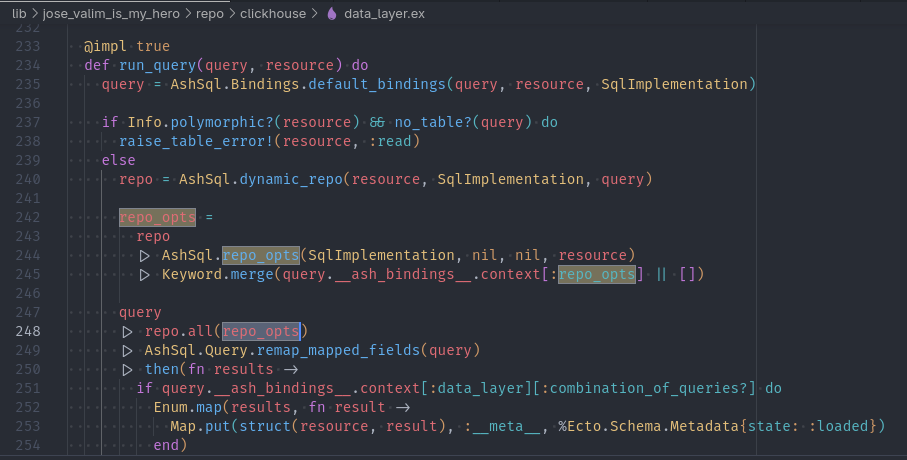
Task: Click 'raise_table_error!' on line 238
Action: coord(196,142)
